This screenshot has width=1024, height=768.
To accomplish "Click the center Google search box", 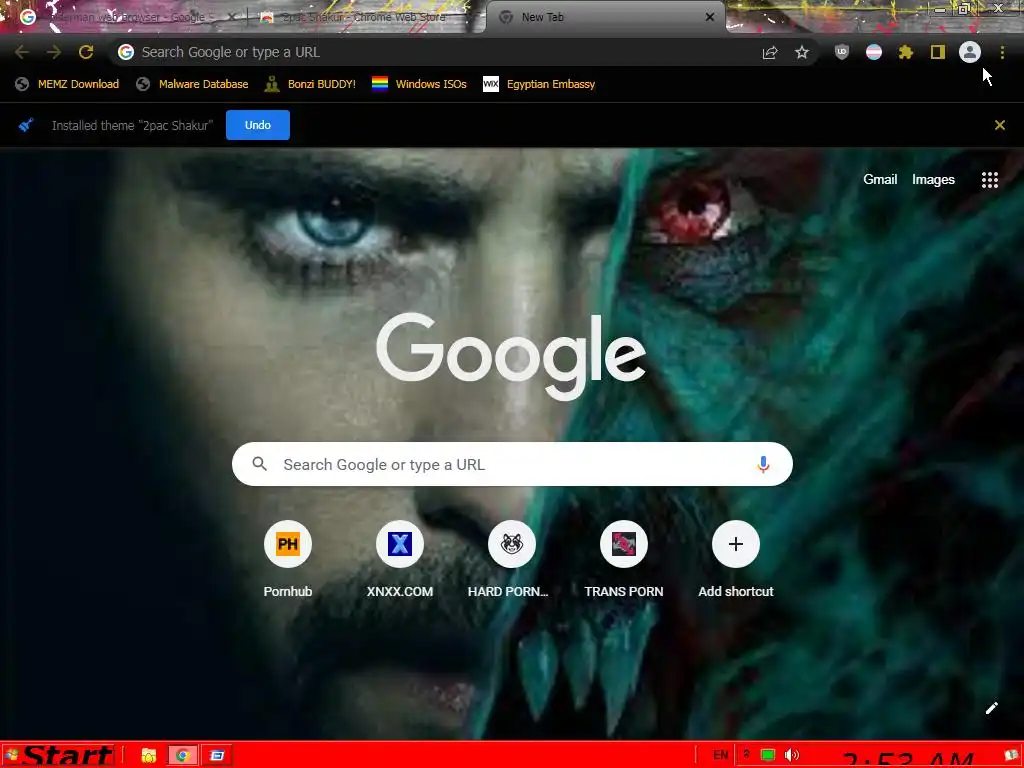I will point(512,464).
